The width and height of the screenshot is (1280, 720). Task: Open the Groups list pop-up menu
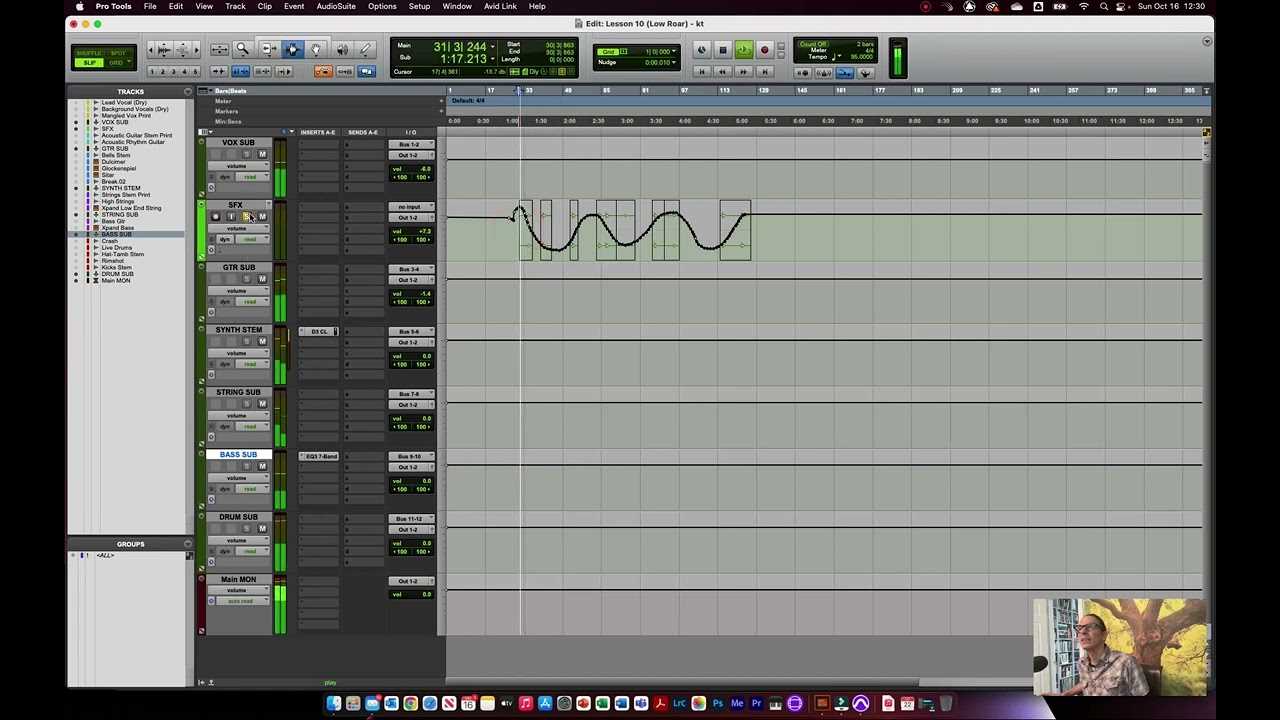(188, 544)
